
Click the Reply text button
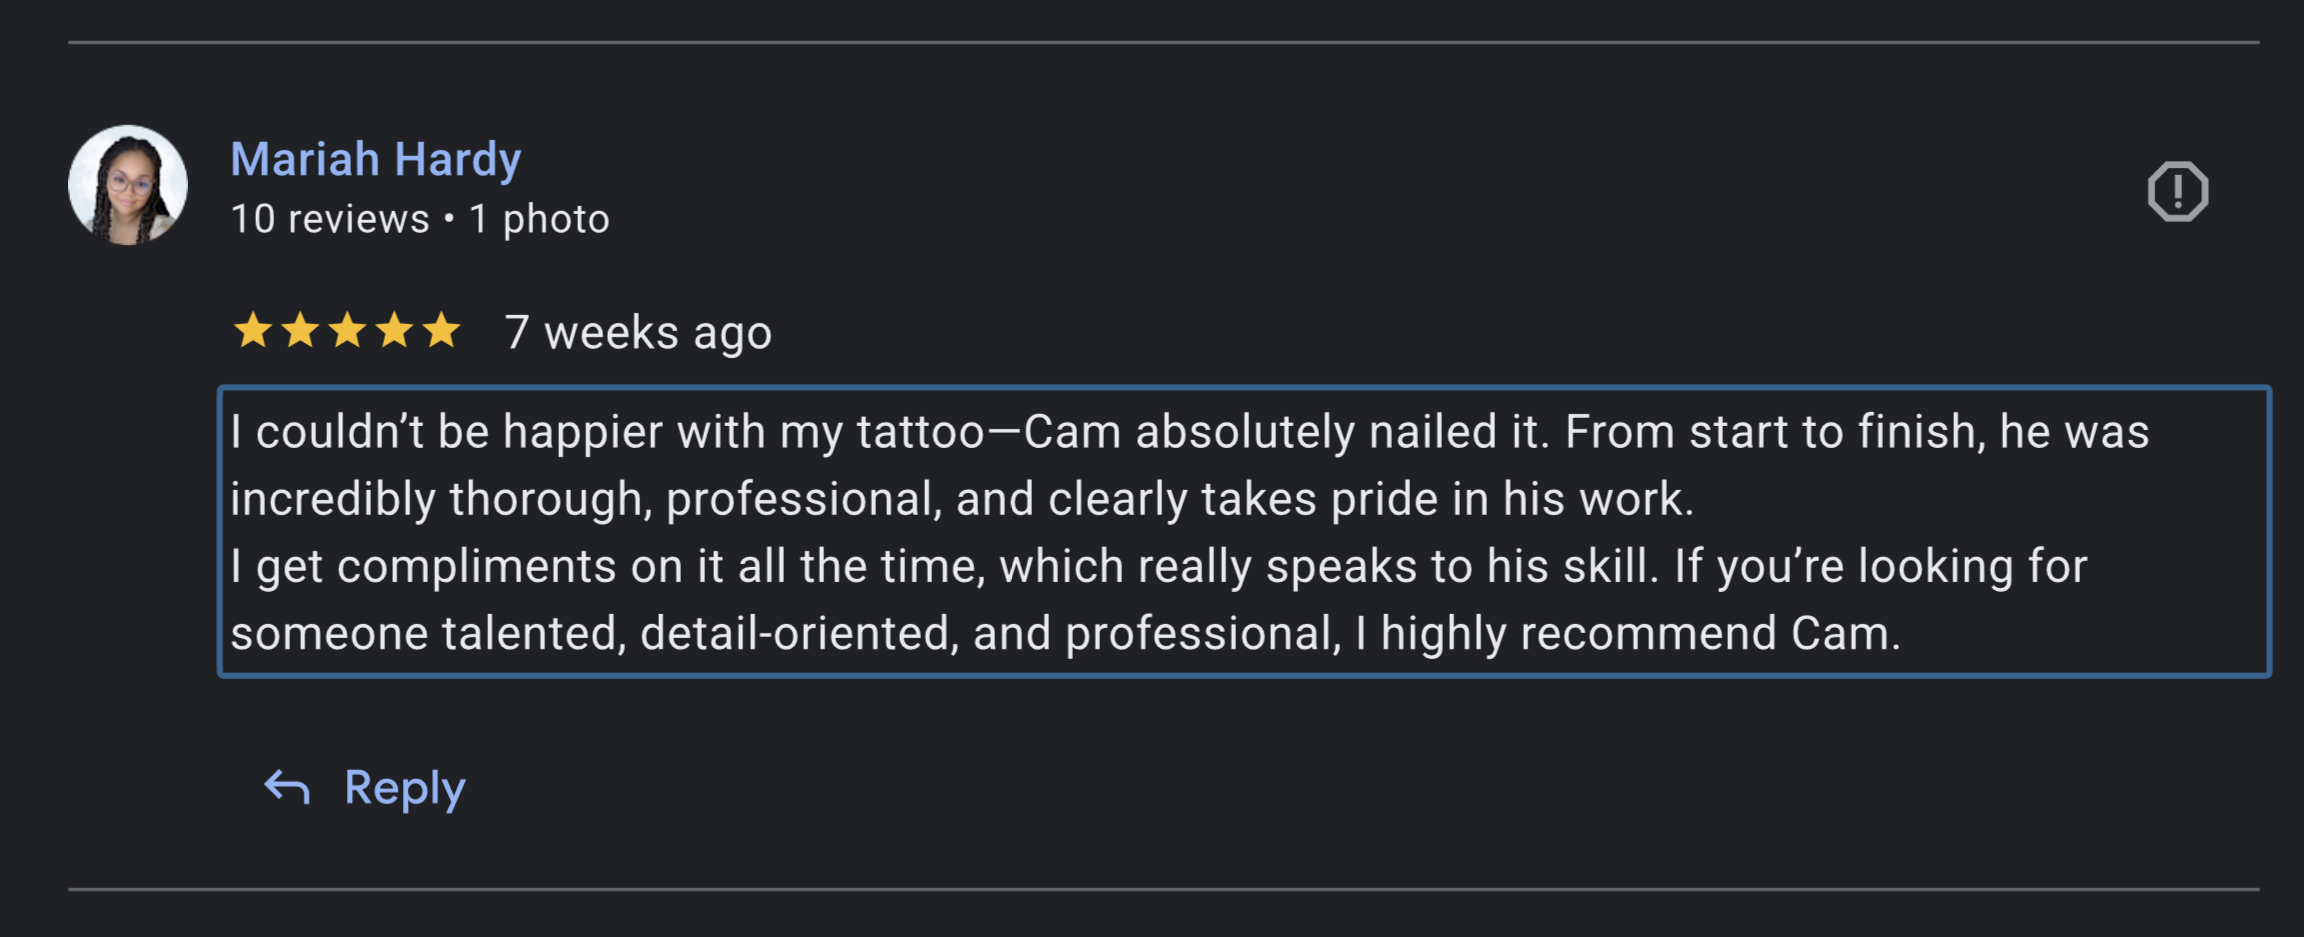(405, 789)
